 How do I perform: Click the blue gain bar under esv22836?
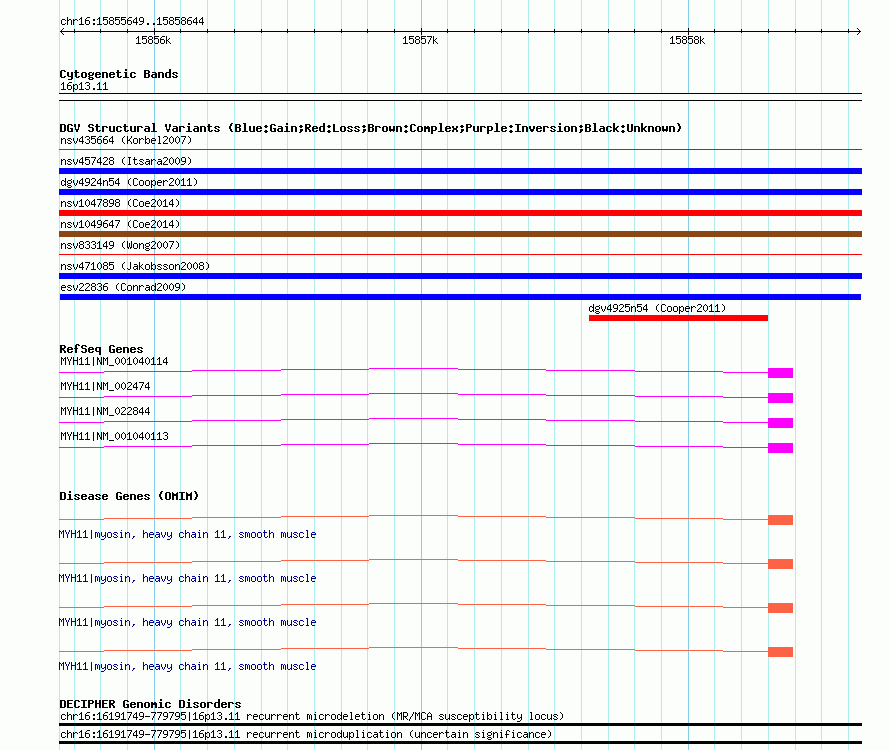click(460, 297)
